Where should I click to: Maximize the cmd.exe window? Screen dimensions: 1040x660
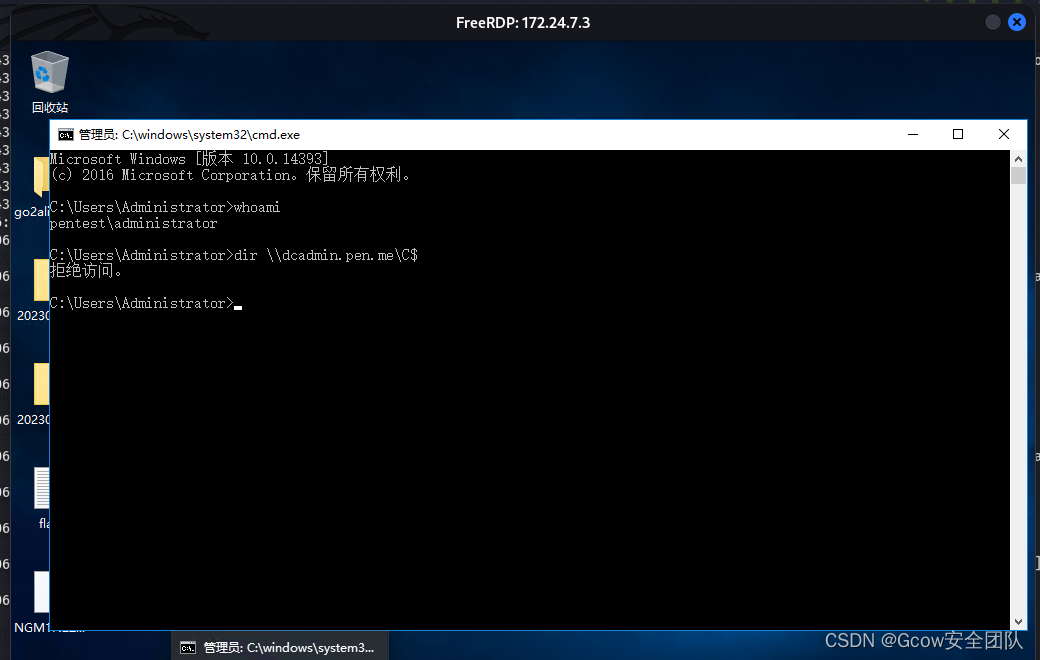tap(958, 135)
